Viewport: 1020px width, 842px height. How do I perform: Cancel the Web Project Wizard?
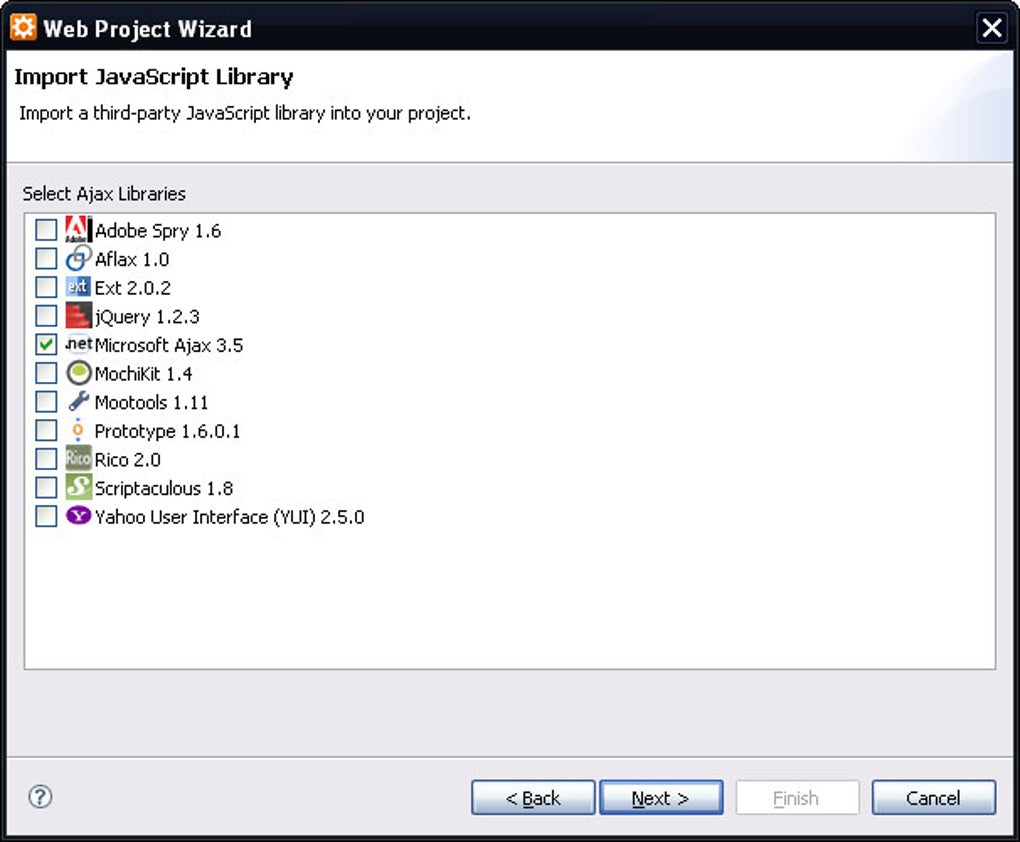click(933, 798)
